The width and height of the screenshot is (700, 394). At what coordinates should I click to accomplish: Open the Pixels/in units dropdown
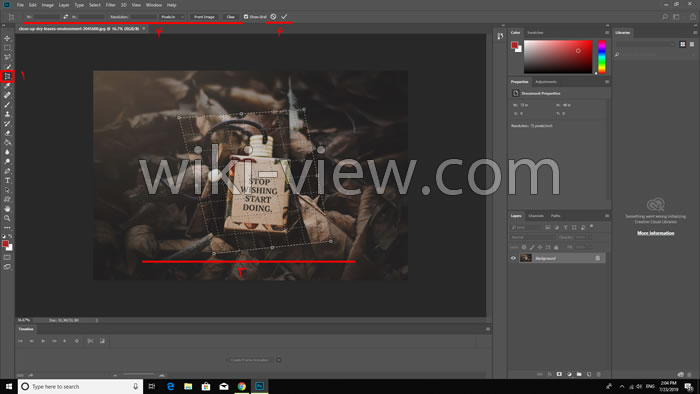click(x=172, y=17)
